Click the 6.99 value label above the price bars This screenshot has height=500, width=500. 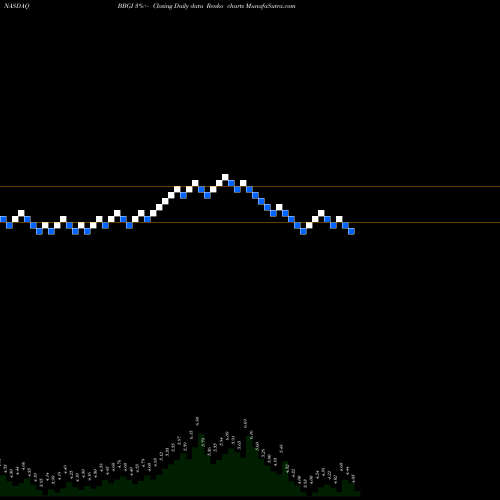(x=245, y=424)
